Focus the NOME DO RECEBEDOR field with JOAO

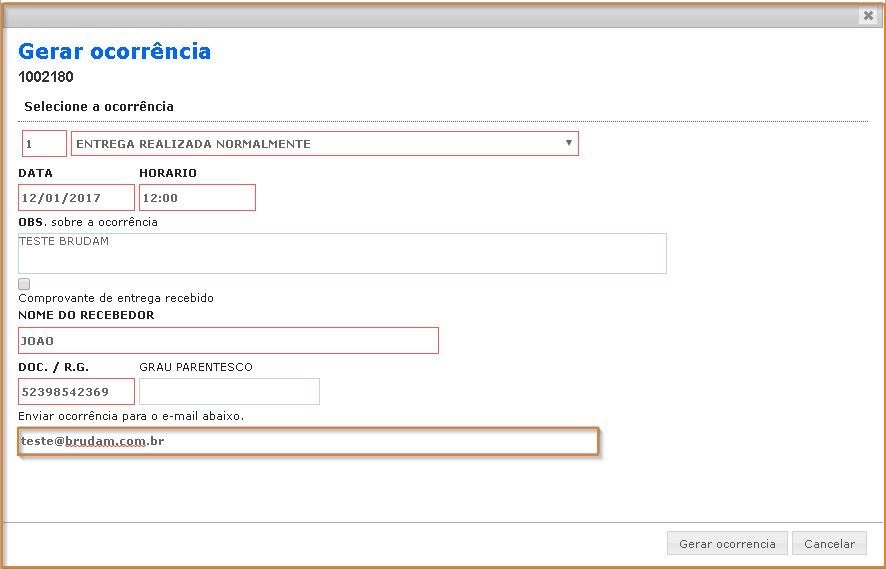coord(228,341)
